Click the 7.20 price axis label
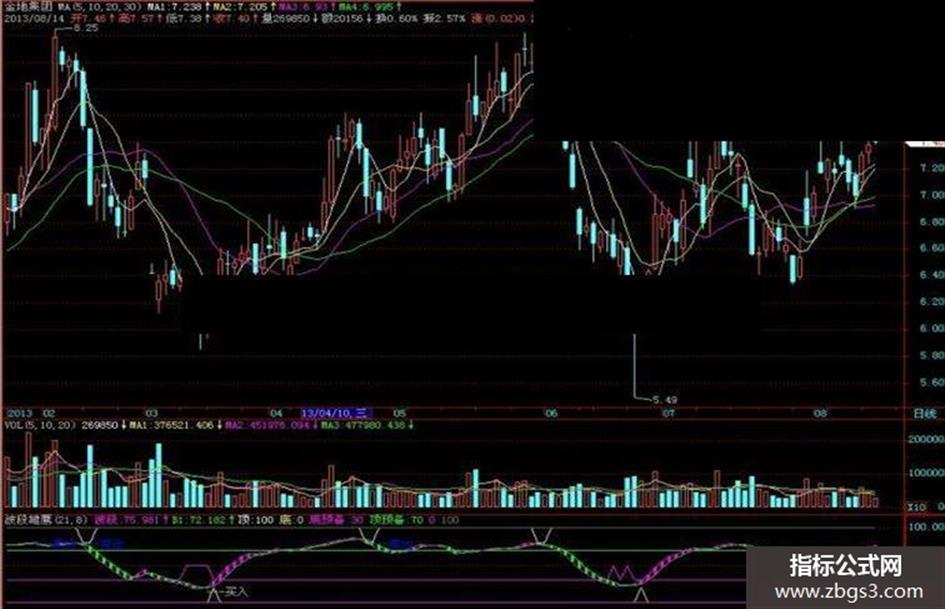Screen dimensions: 945x609 pyautogui.click(x=931, y=168)
